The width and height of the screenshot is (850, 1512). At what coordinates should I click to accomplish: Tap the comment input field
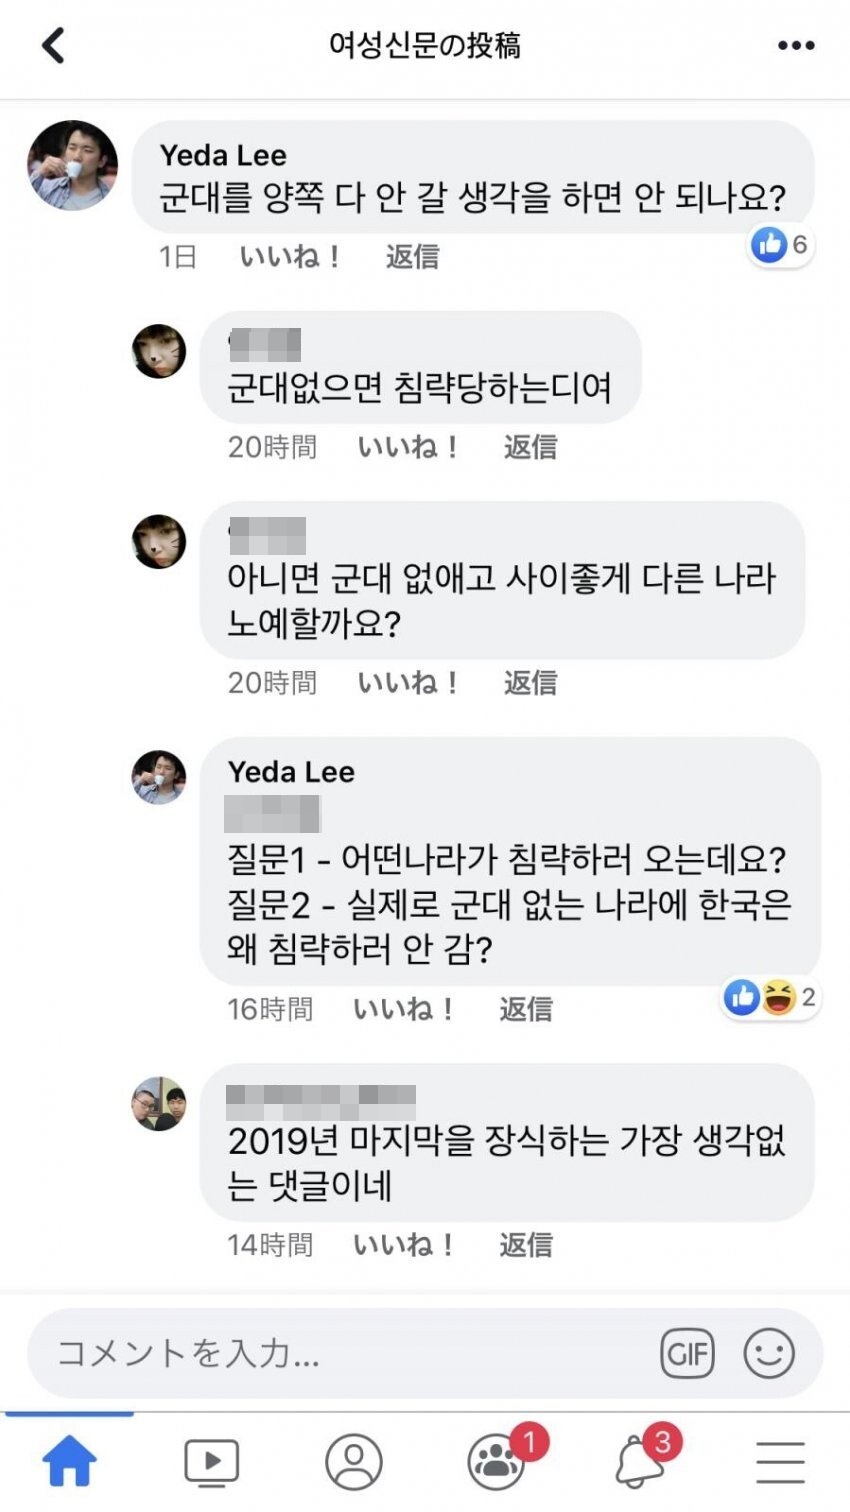(340, 1353)
